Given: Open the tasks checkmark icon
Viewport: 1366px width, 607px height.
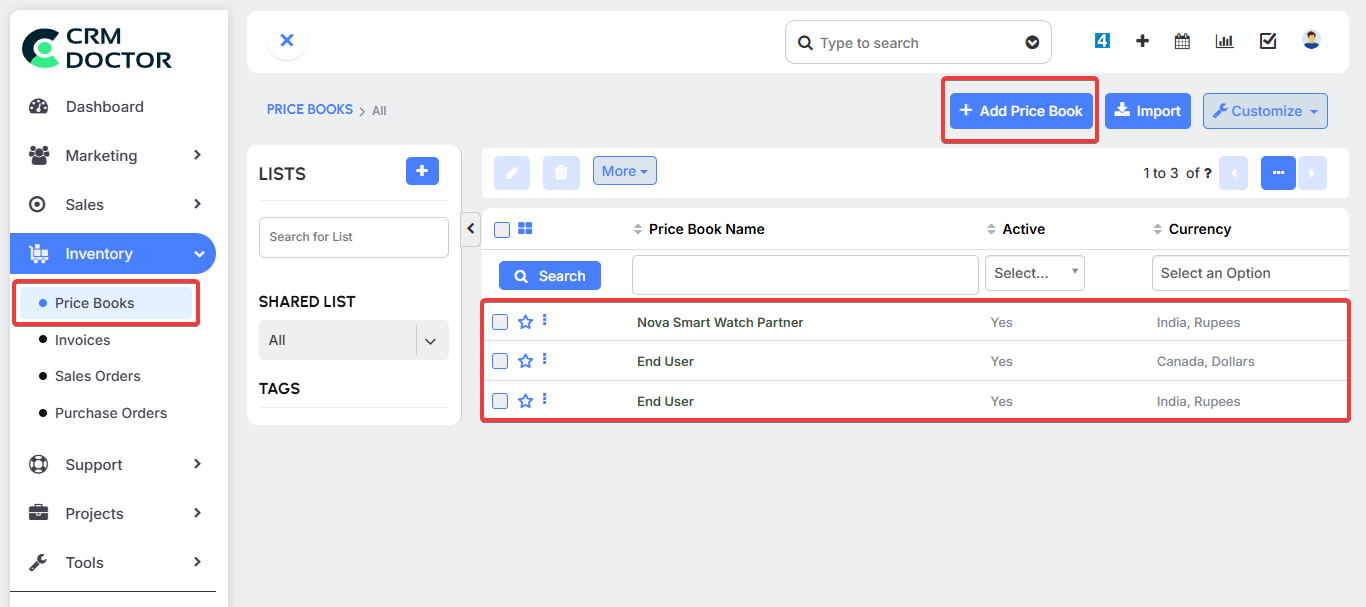Looking at the screenshot, I should tap(1268, 41).
